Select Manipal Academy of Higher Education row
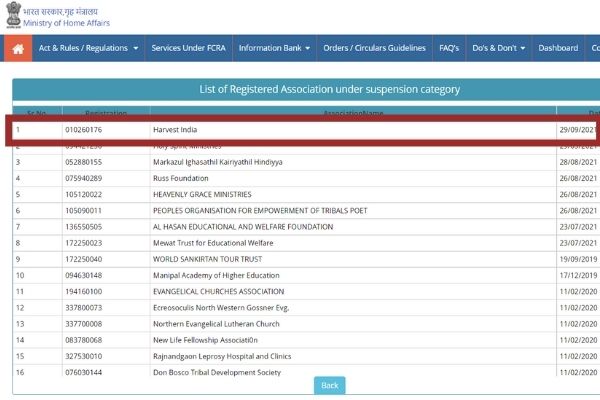Screen dimensions: 600x400 point(214,275)
